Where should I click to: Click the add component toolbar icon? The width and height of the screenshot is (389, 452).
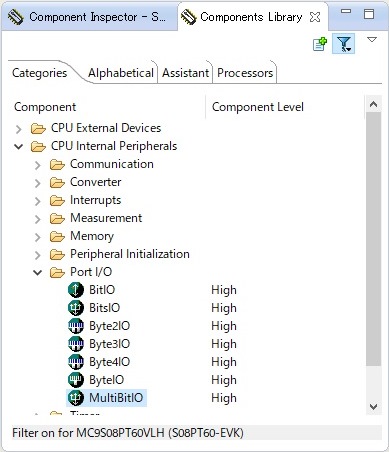(x=320, y=44)
